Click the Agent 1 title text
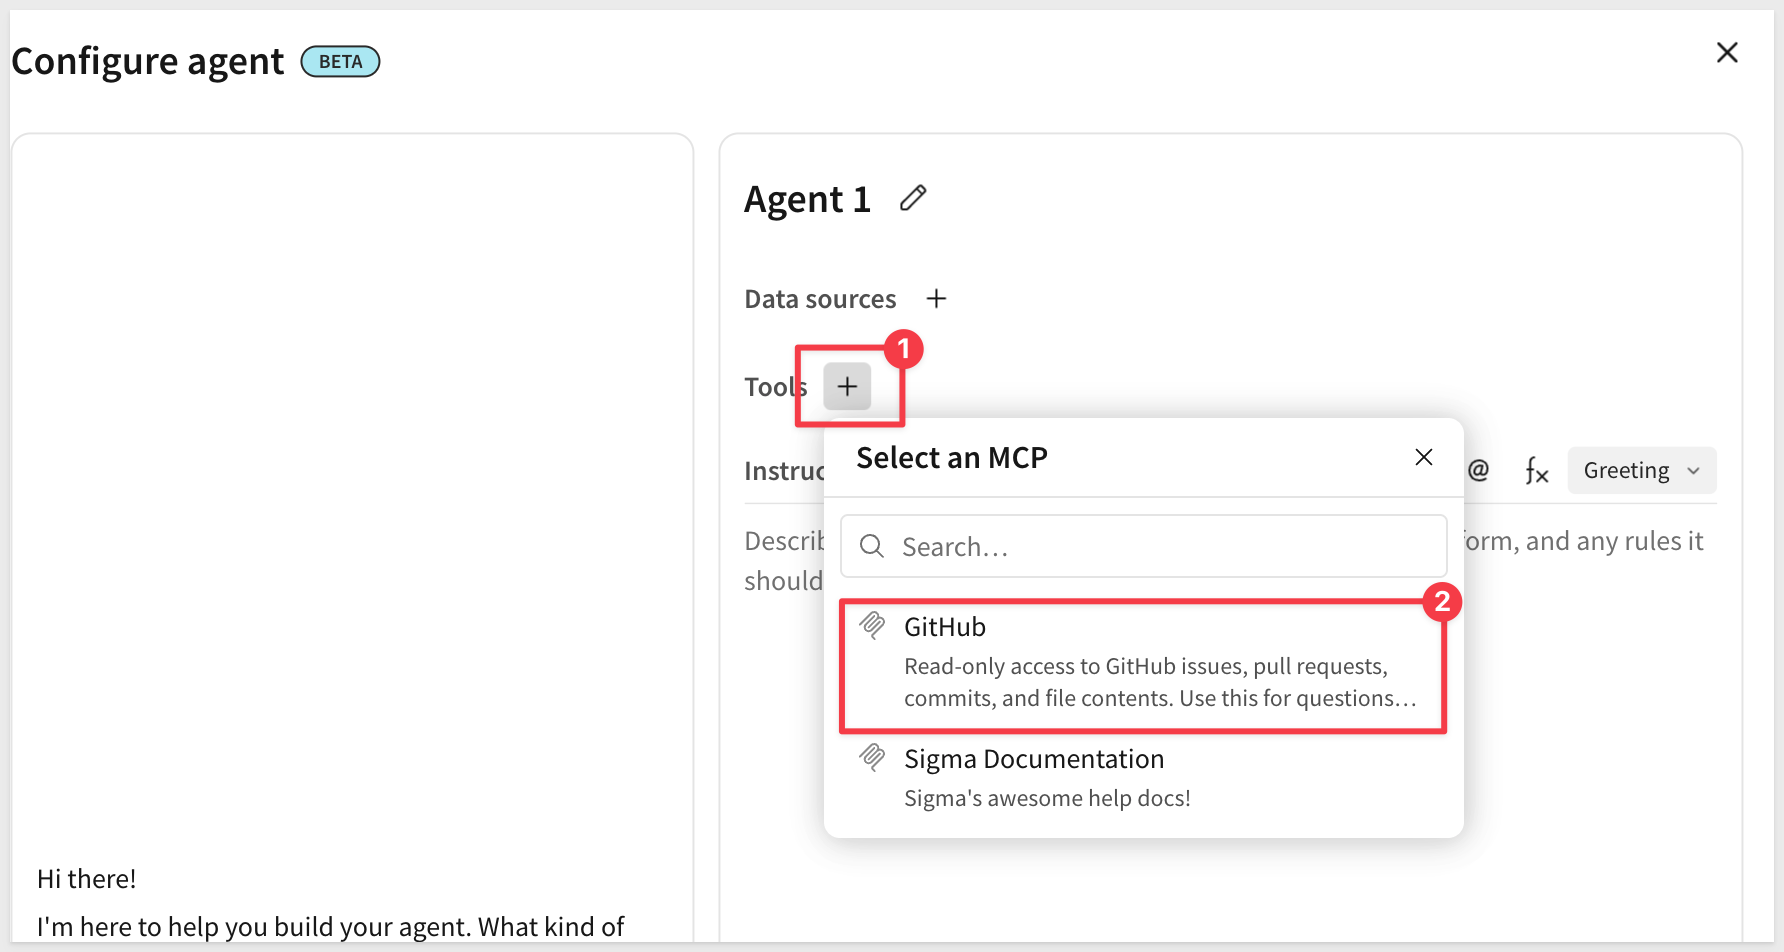 click(807, 199)
